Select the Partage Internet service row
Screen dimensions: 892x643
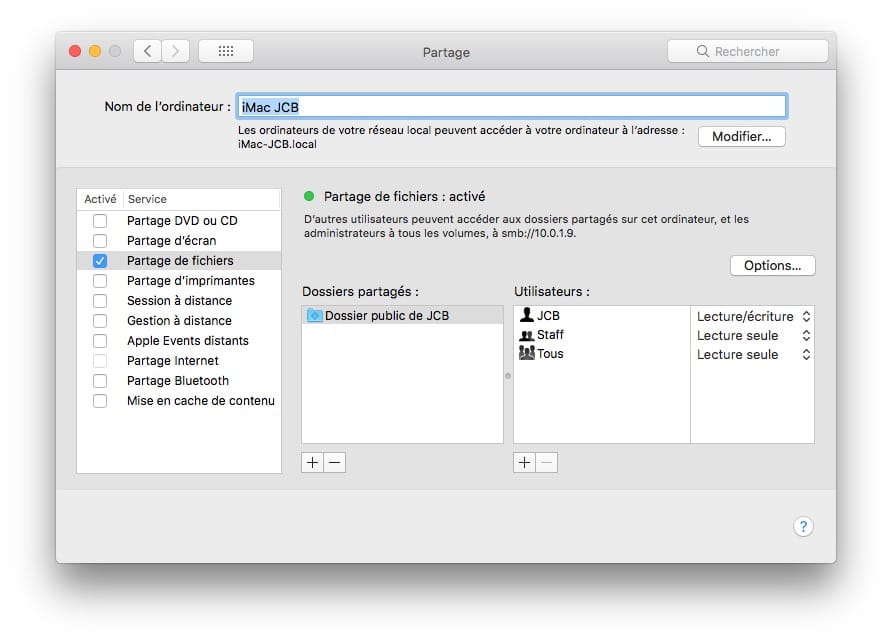179,361
